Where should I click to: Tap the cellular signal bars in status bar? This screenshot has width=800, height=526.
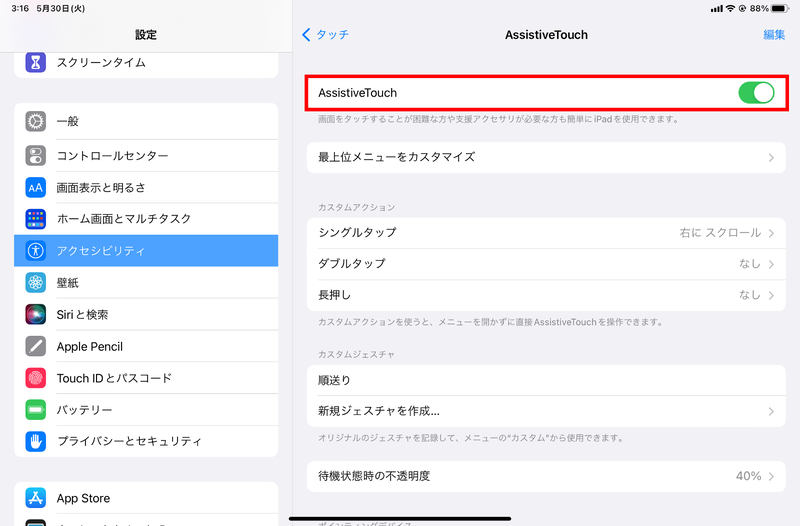point(717,9)
